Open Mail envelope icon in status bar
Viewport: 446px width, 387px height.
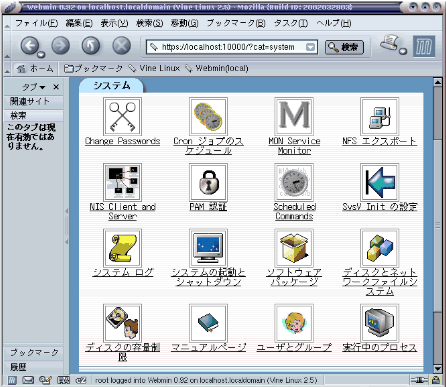click(x=28, y=380)
